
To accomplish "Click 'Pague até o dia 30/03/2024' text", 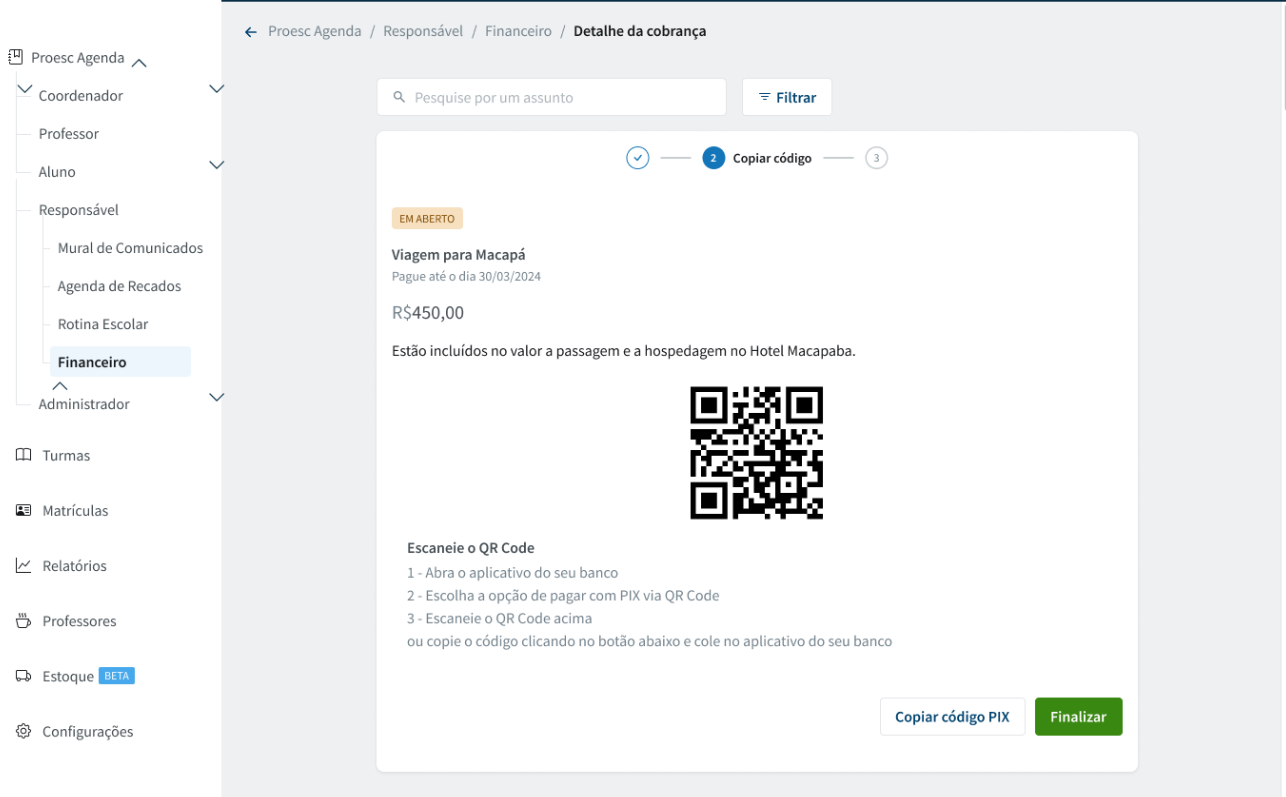I will pyautogui.click(x=466, y=276).
